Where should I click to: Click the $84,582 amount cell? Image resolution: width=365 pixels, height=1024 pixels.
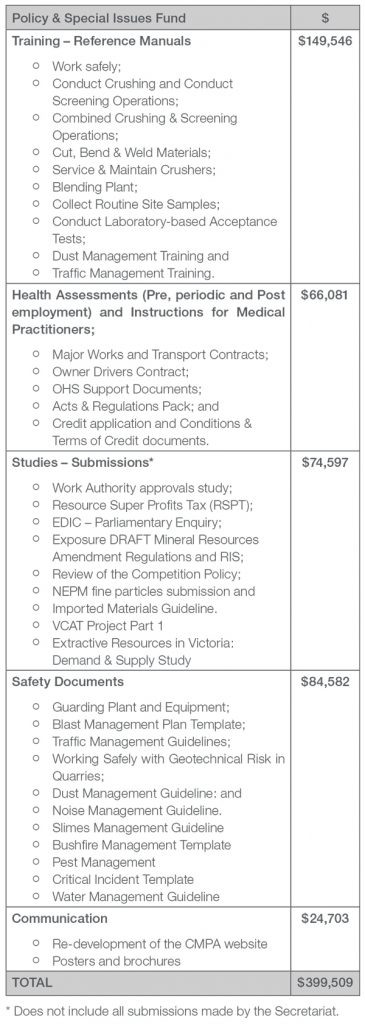pyautogui.click(x=326, y=682)
